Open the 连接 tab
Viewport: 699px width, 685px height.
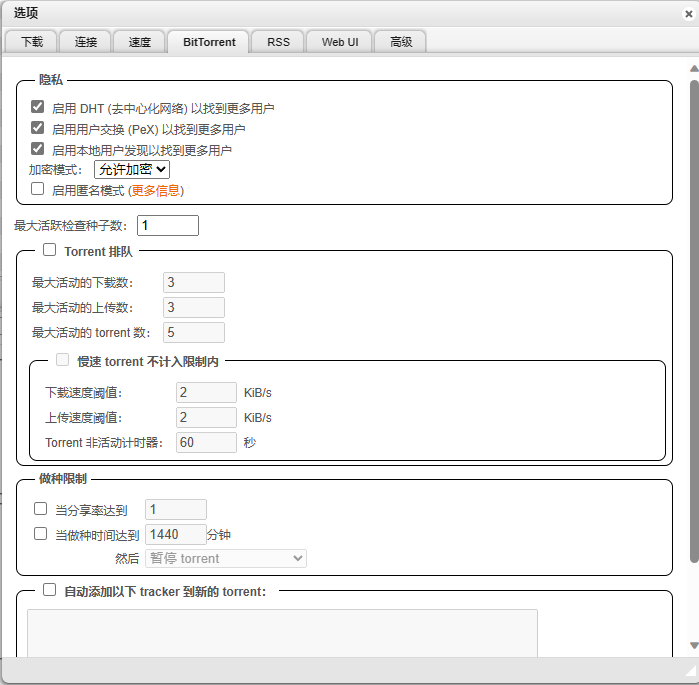click(x=86, y=42)
